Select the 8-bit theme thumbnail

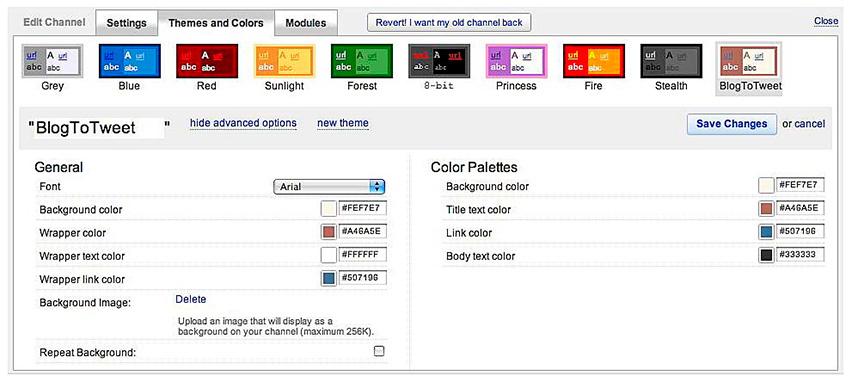(x=439, y=61)
